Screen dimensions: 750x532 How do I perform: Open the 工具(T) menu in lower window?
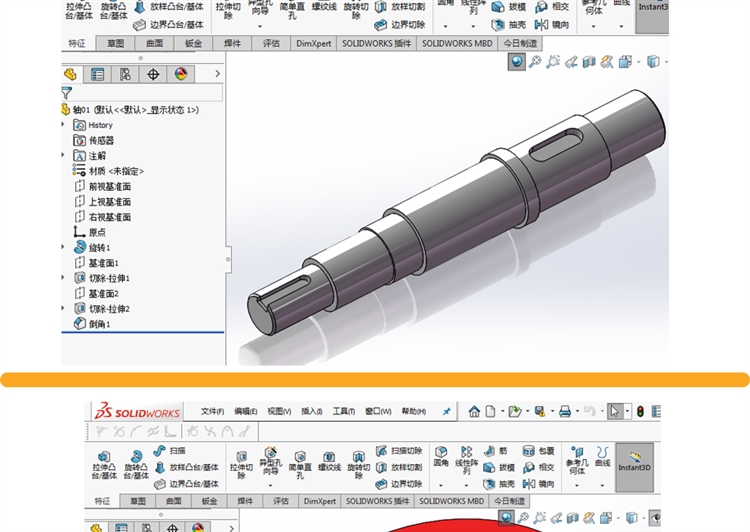pyautogui.click(x=344, y=411)
